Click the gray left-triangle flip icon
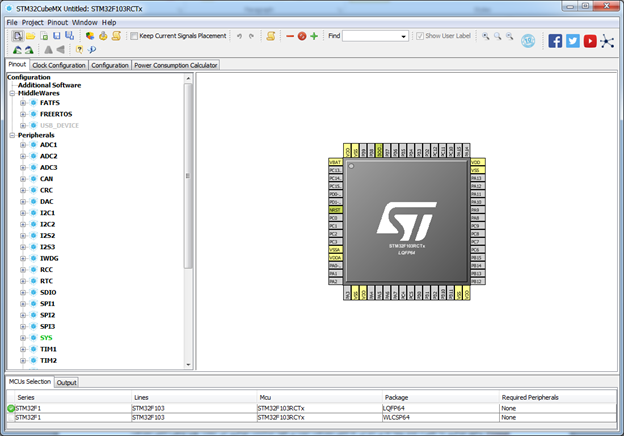The height and width of the screenshot is (436, 624). click(60, 50)
